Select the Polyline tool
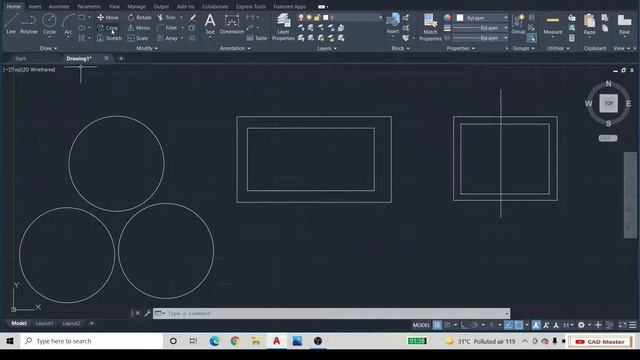 (29, 23)
